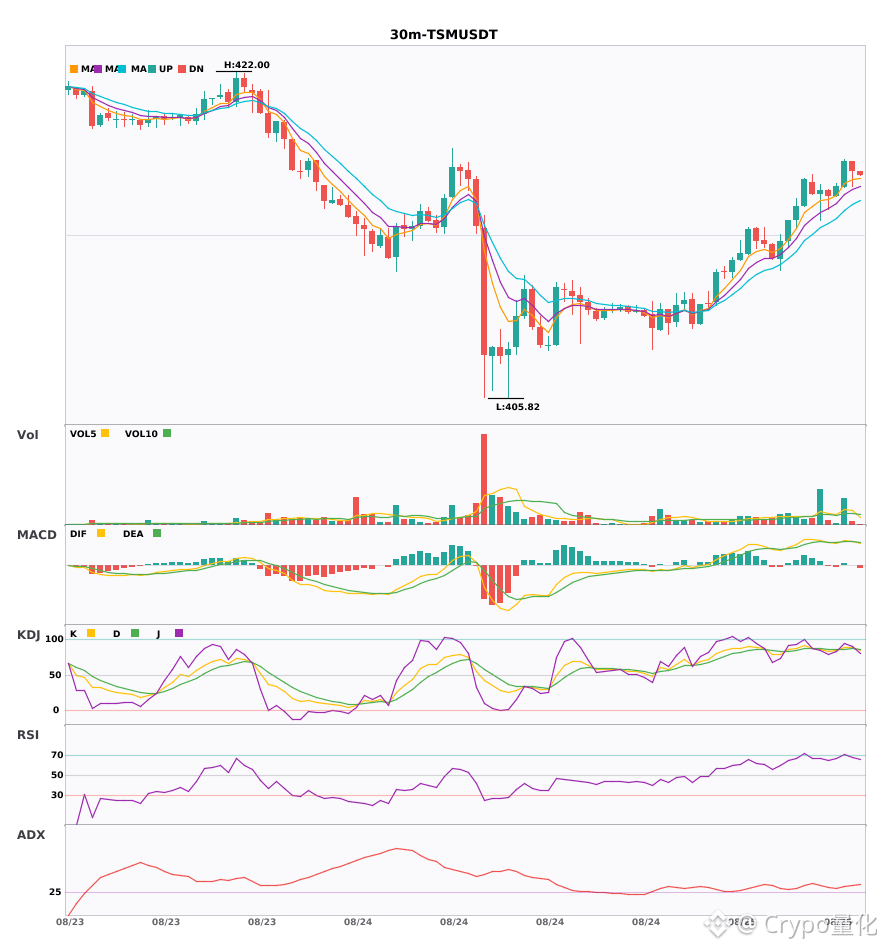Toggle the yellow DIF legend swatch
Screen dimensions: 885x950
click(x=101, y=533)
